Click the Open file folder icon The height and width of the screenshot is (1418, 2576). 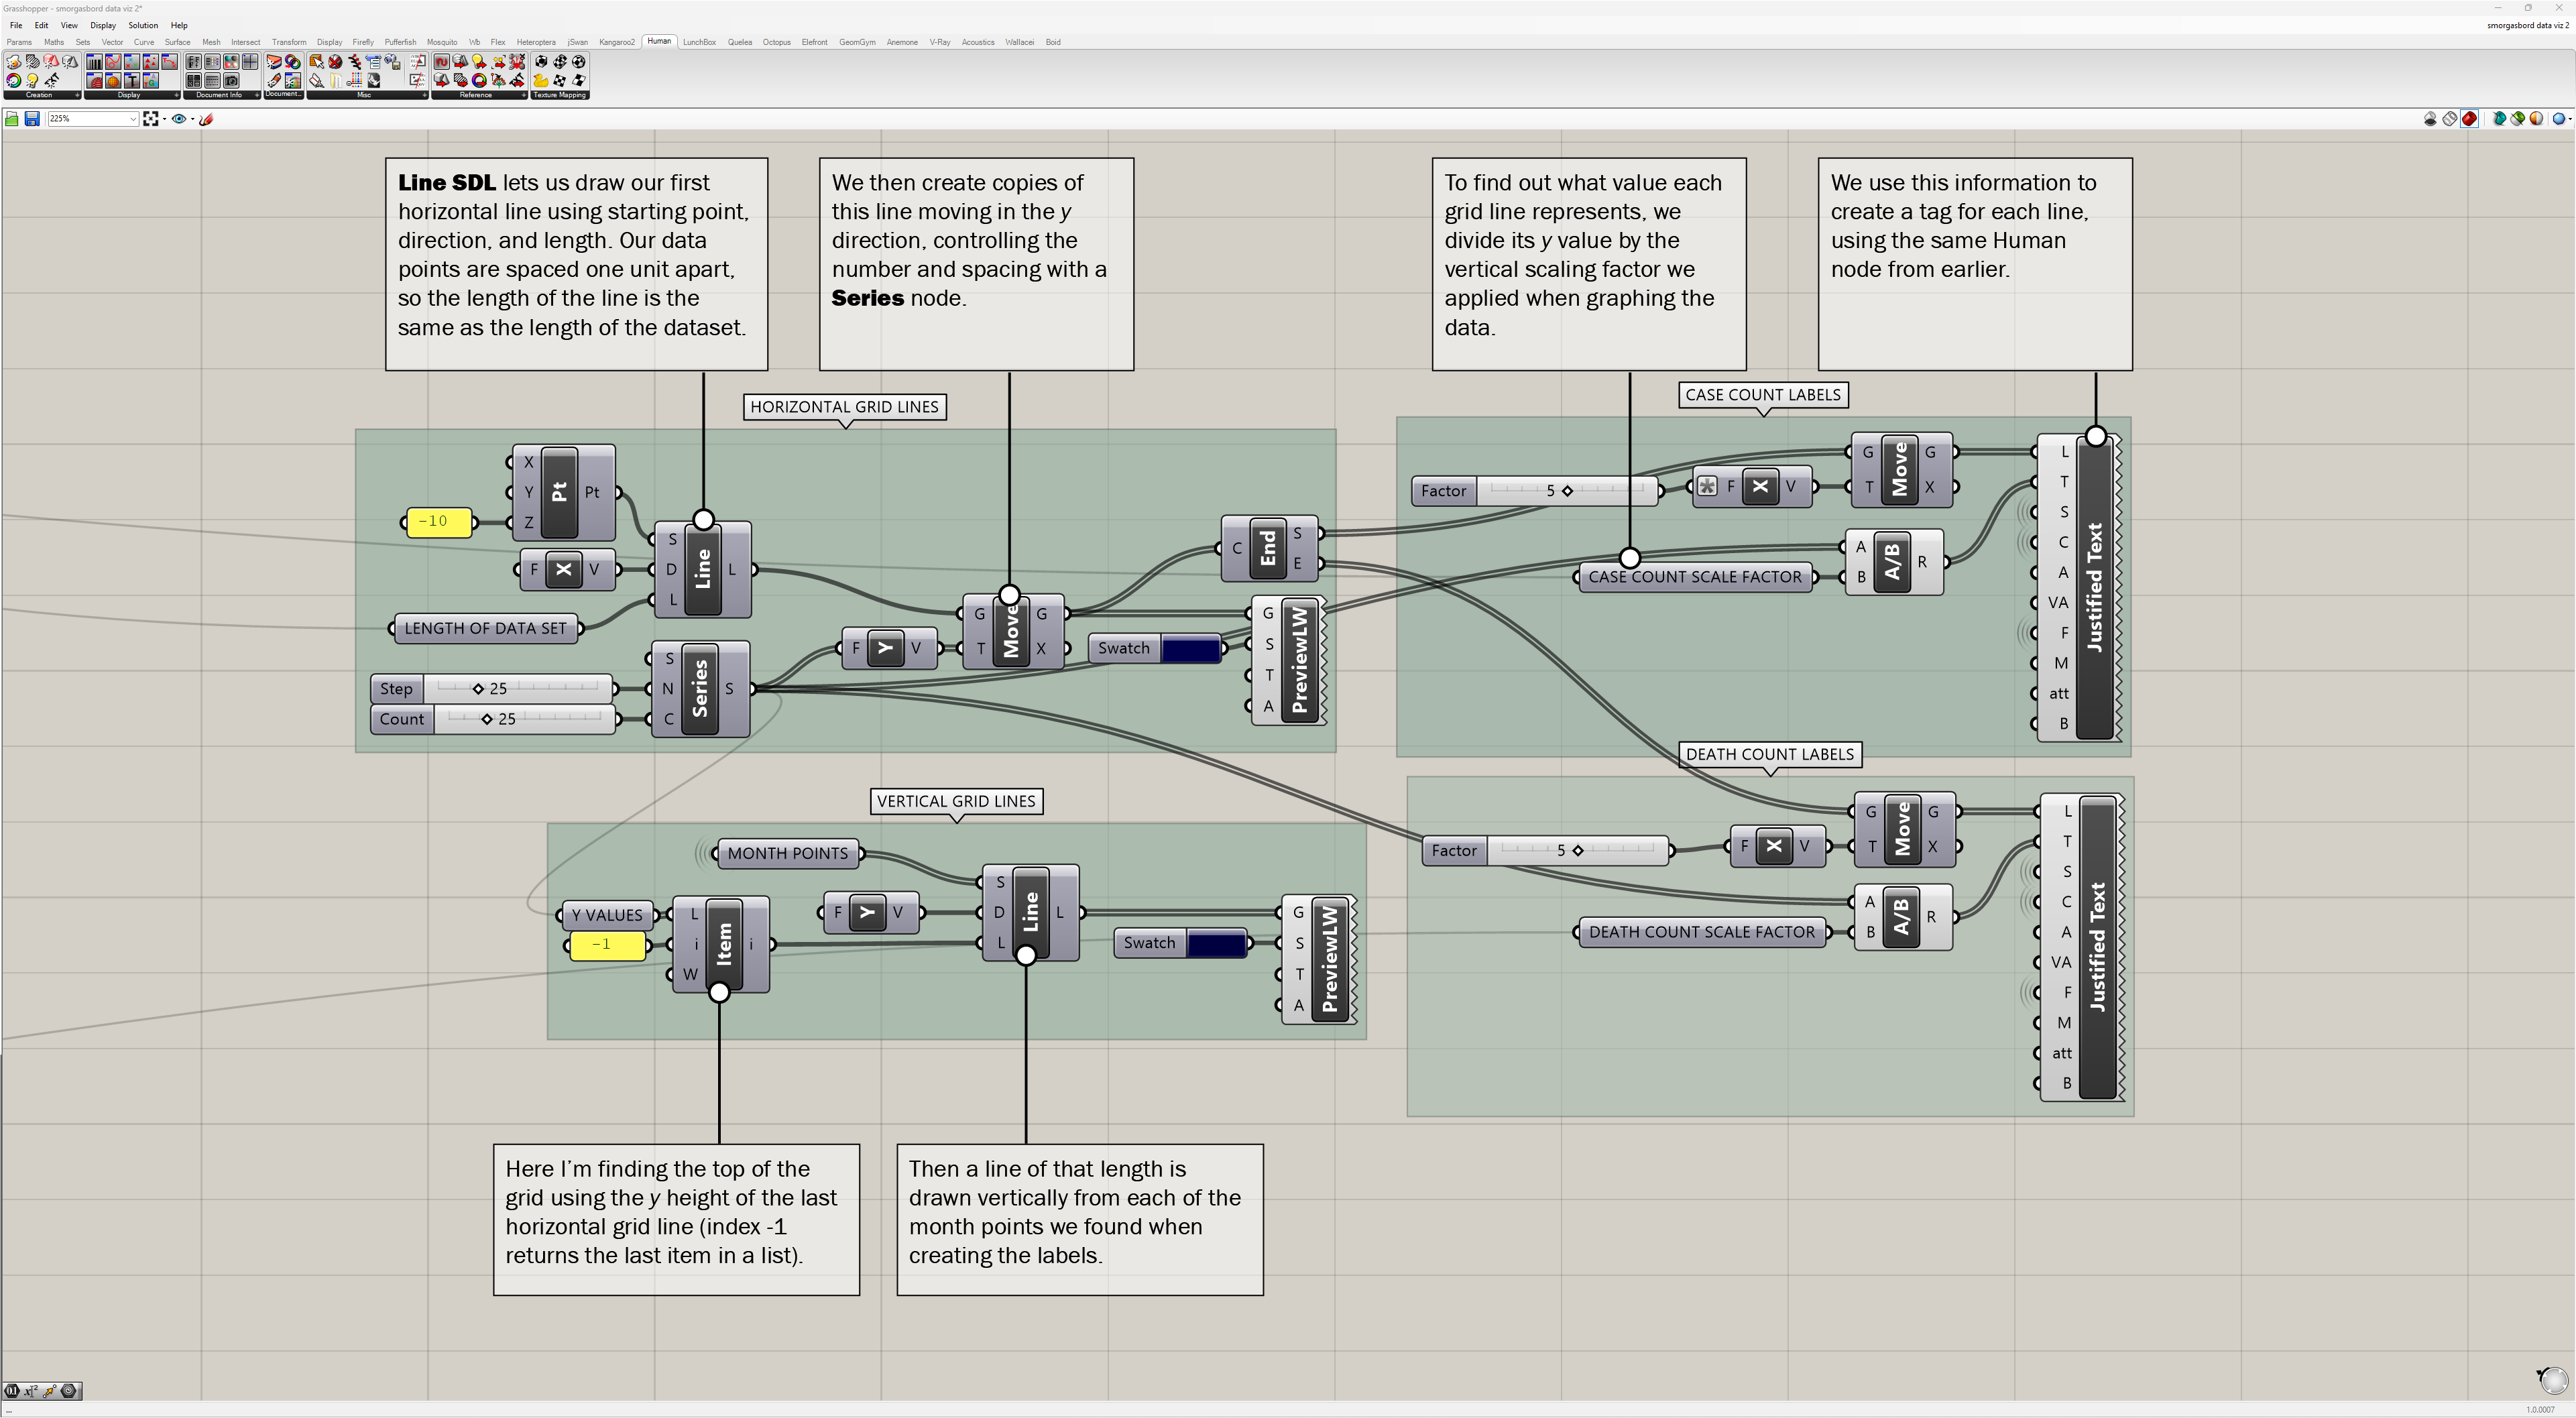(x=12, y=119)
